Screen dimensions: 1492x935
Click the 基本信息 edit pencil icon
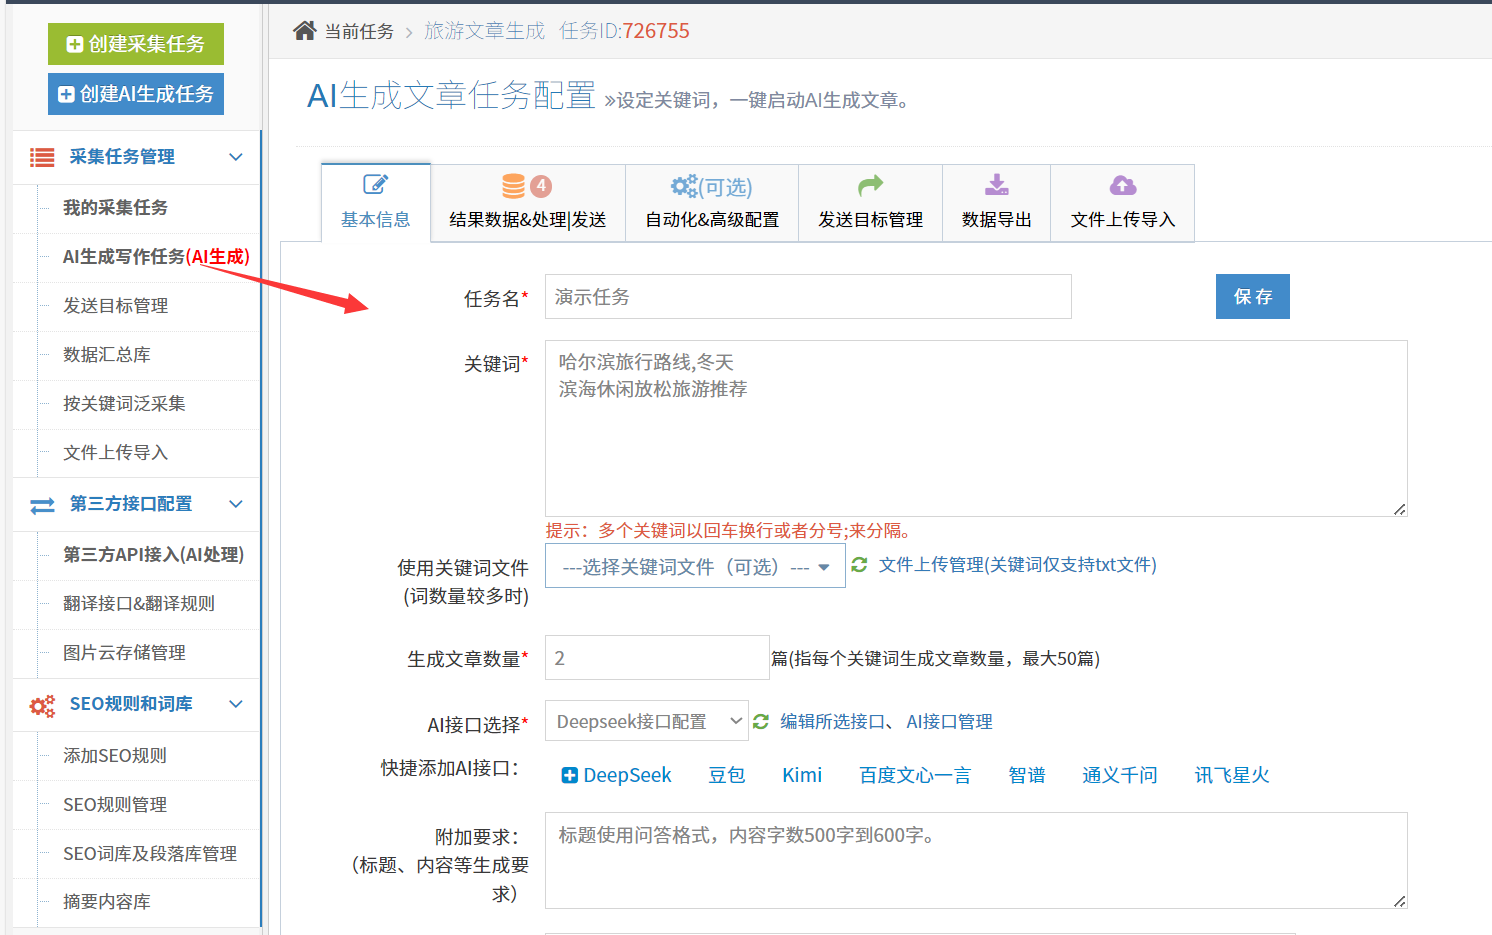(x=375, y=185)
